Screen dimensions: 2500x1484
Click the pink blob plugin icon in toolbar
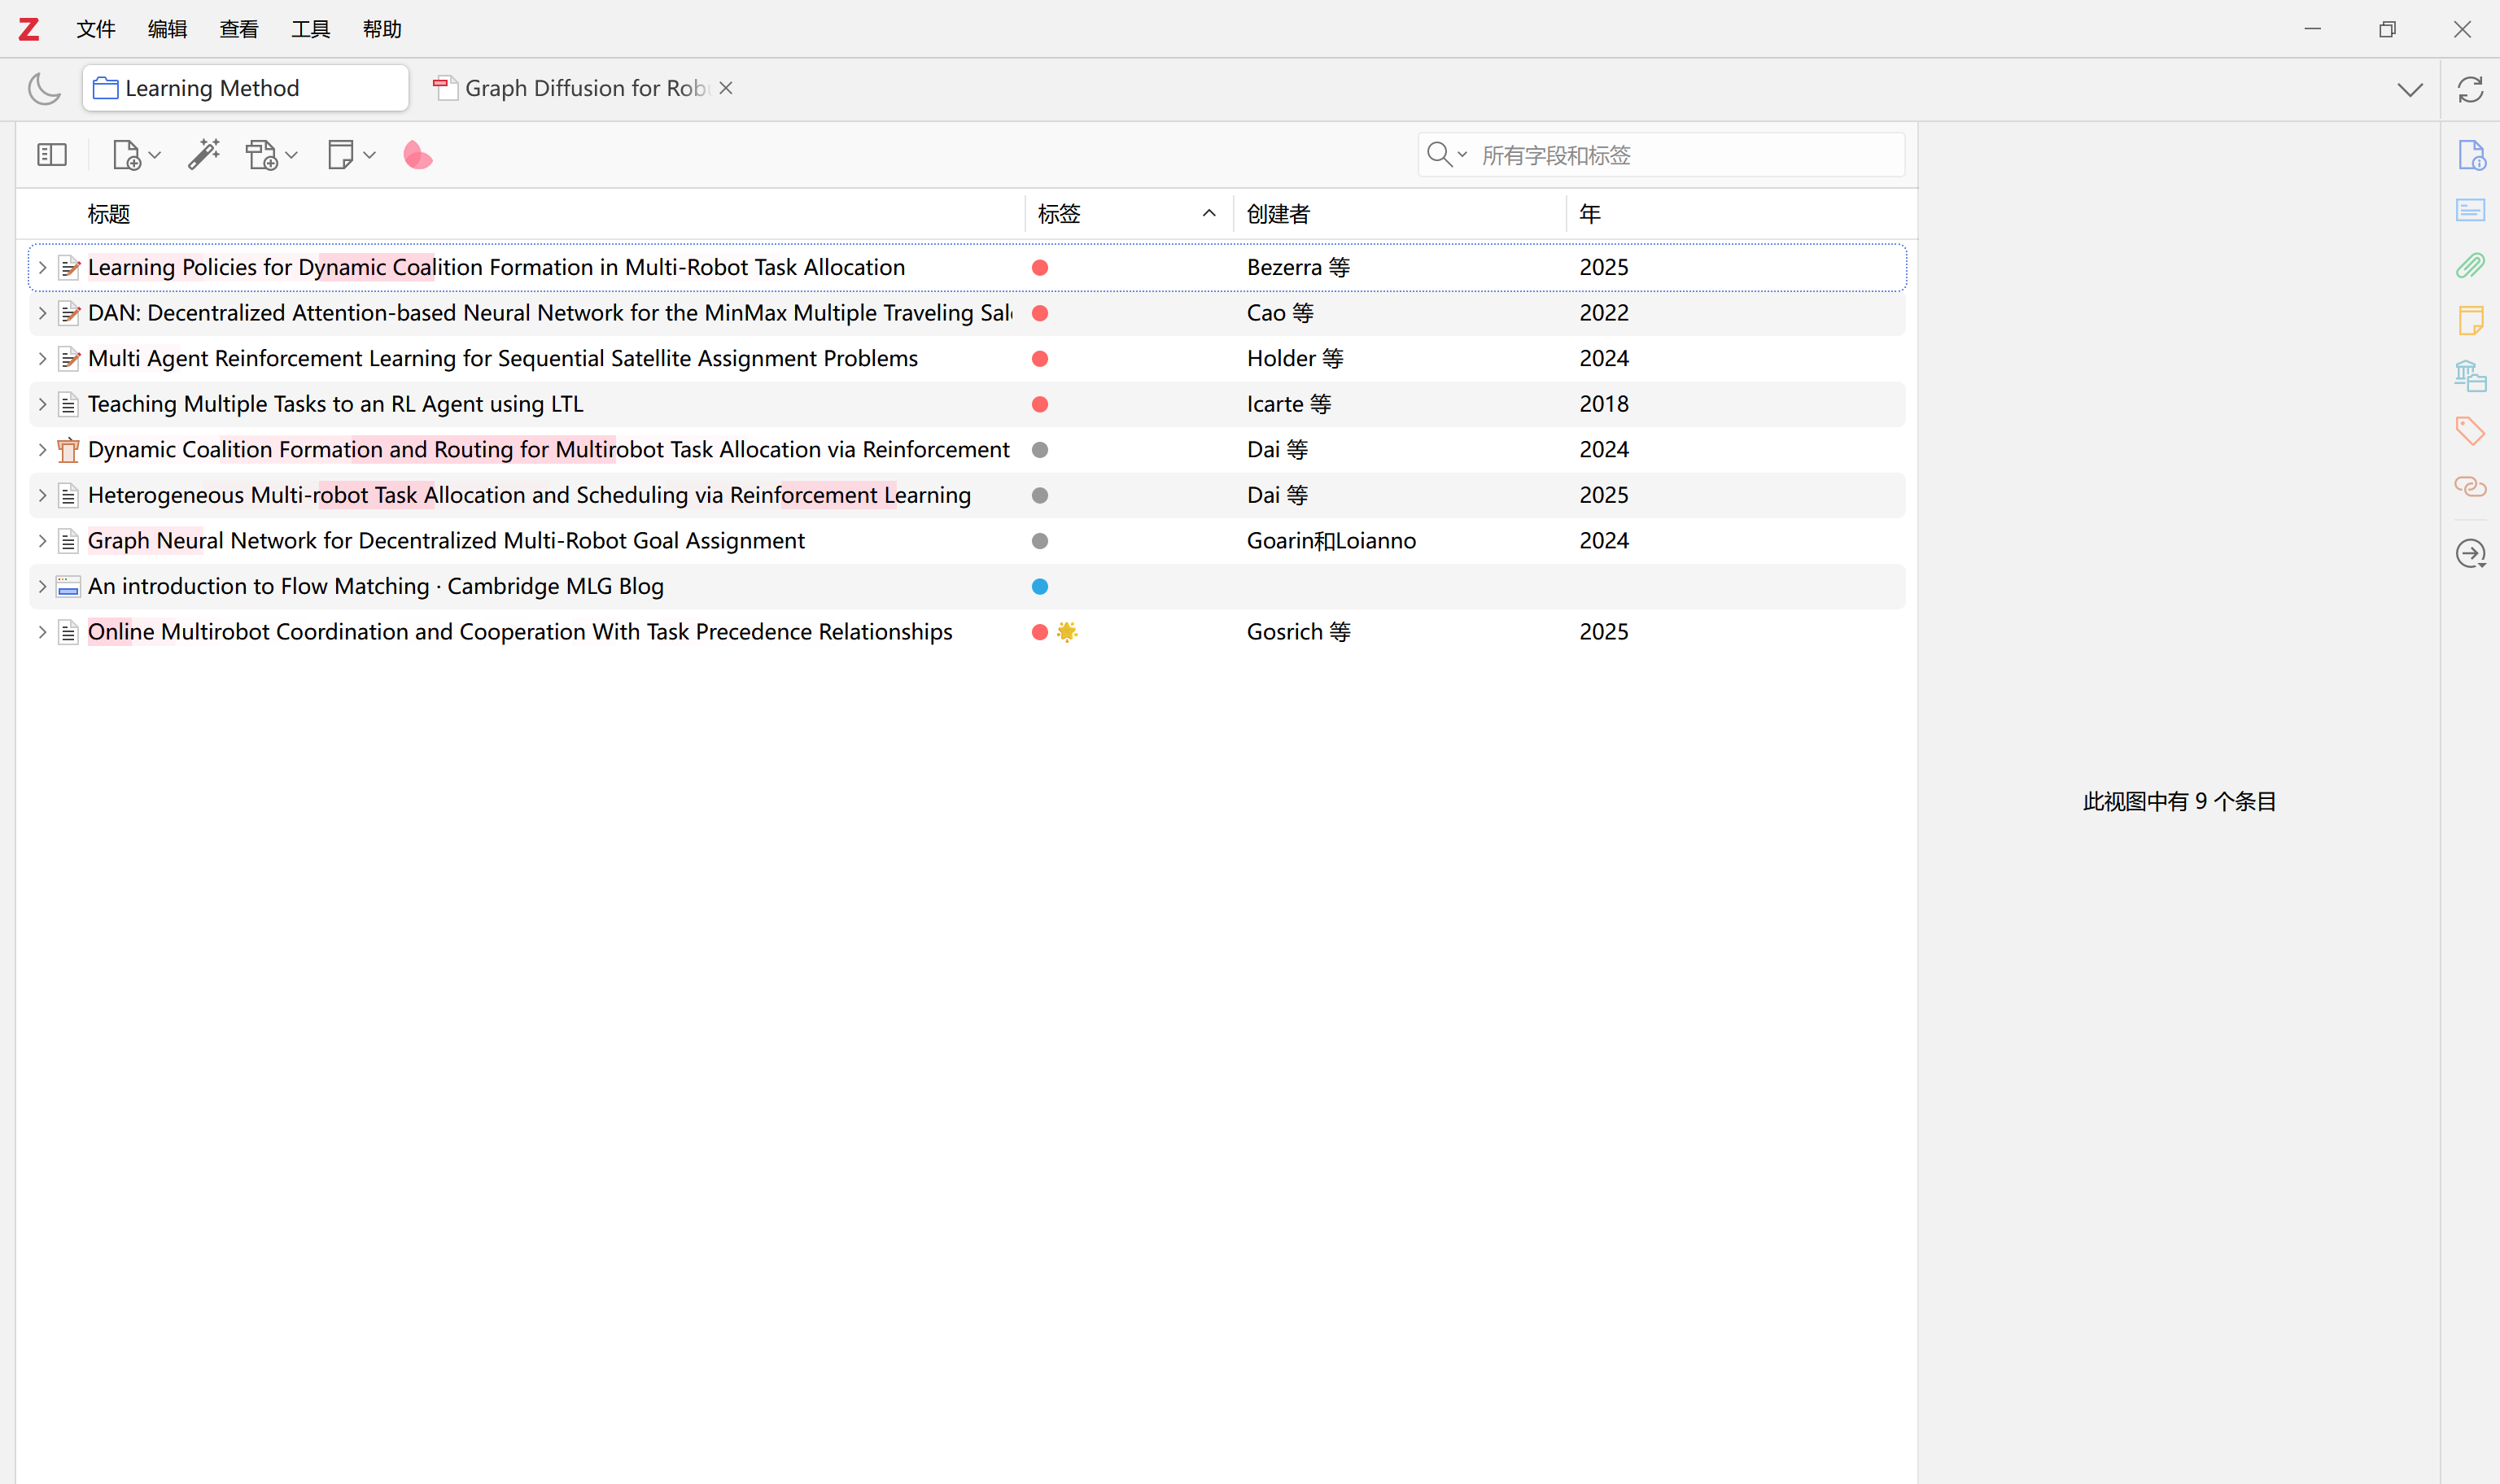pos(417,155)
